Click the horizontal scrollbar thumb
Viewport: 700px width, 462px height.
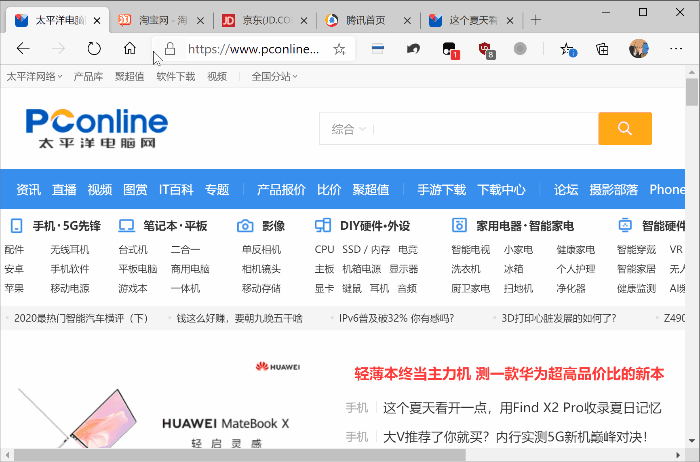(240, 455)
